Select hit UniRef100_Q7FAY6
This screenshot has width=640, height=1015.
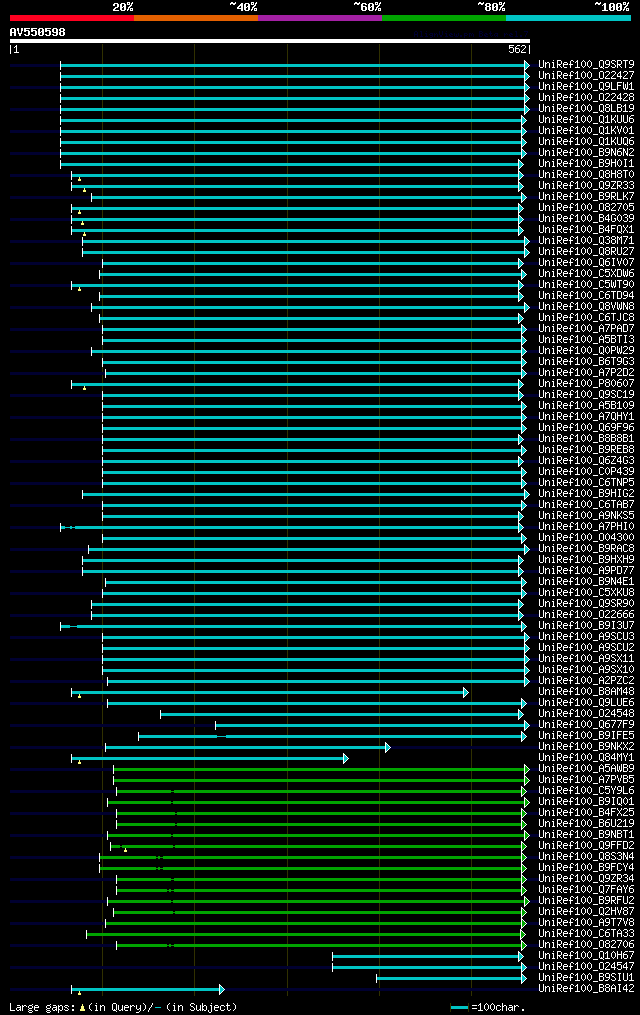pos(586,890)
